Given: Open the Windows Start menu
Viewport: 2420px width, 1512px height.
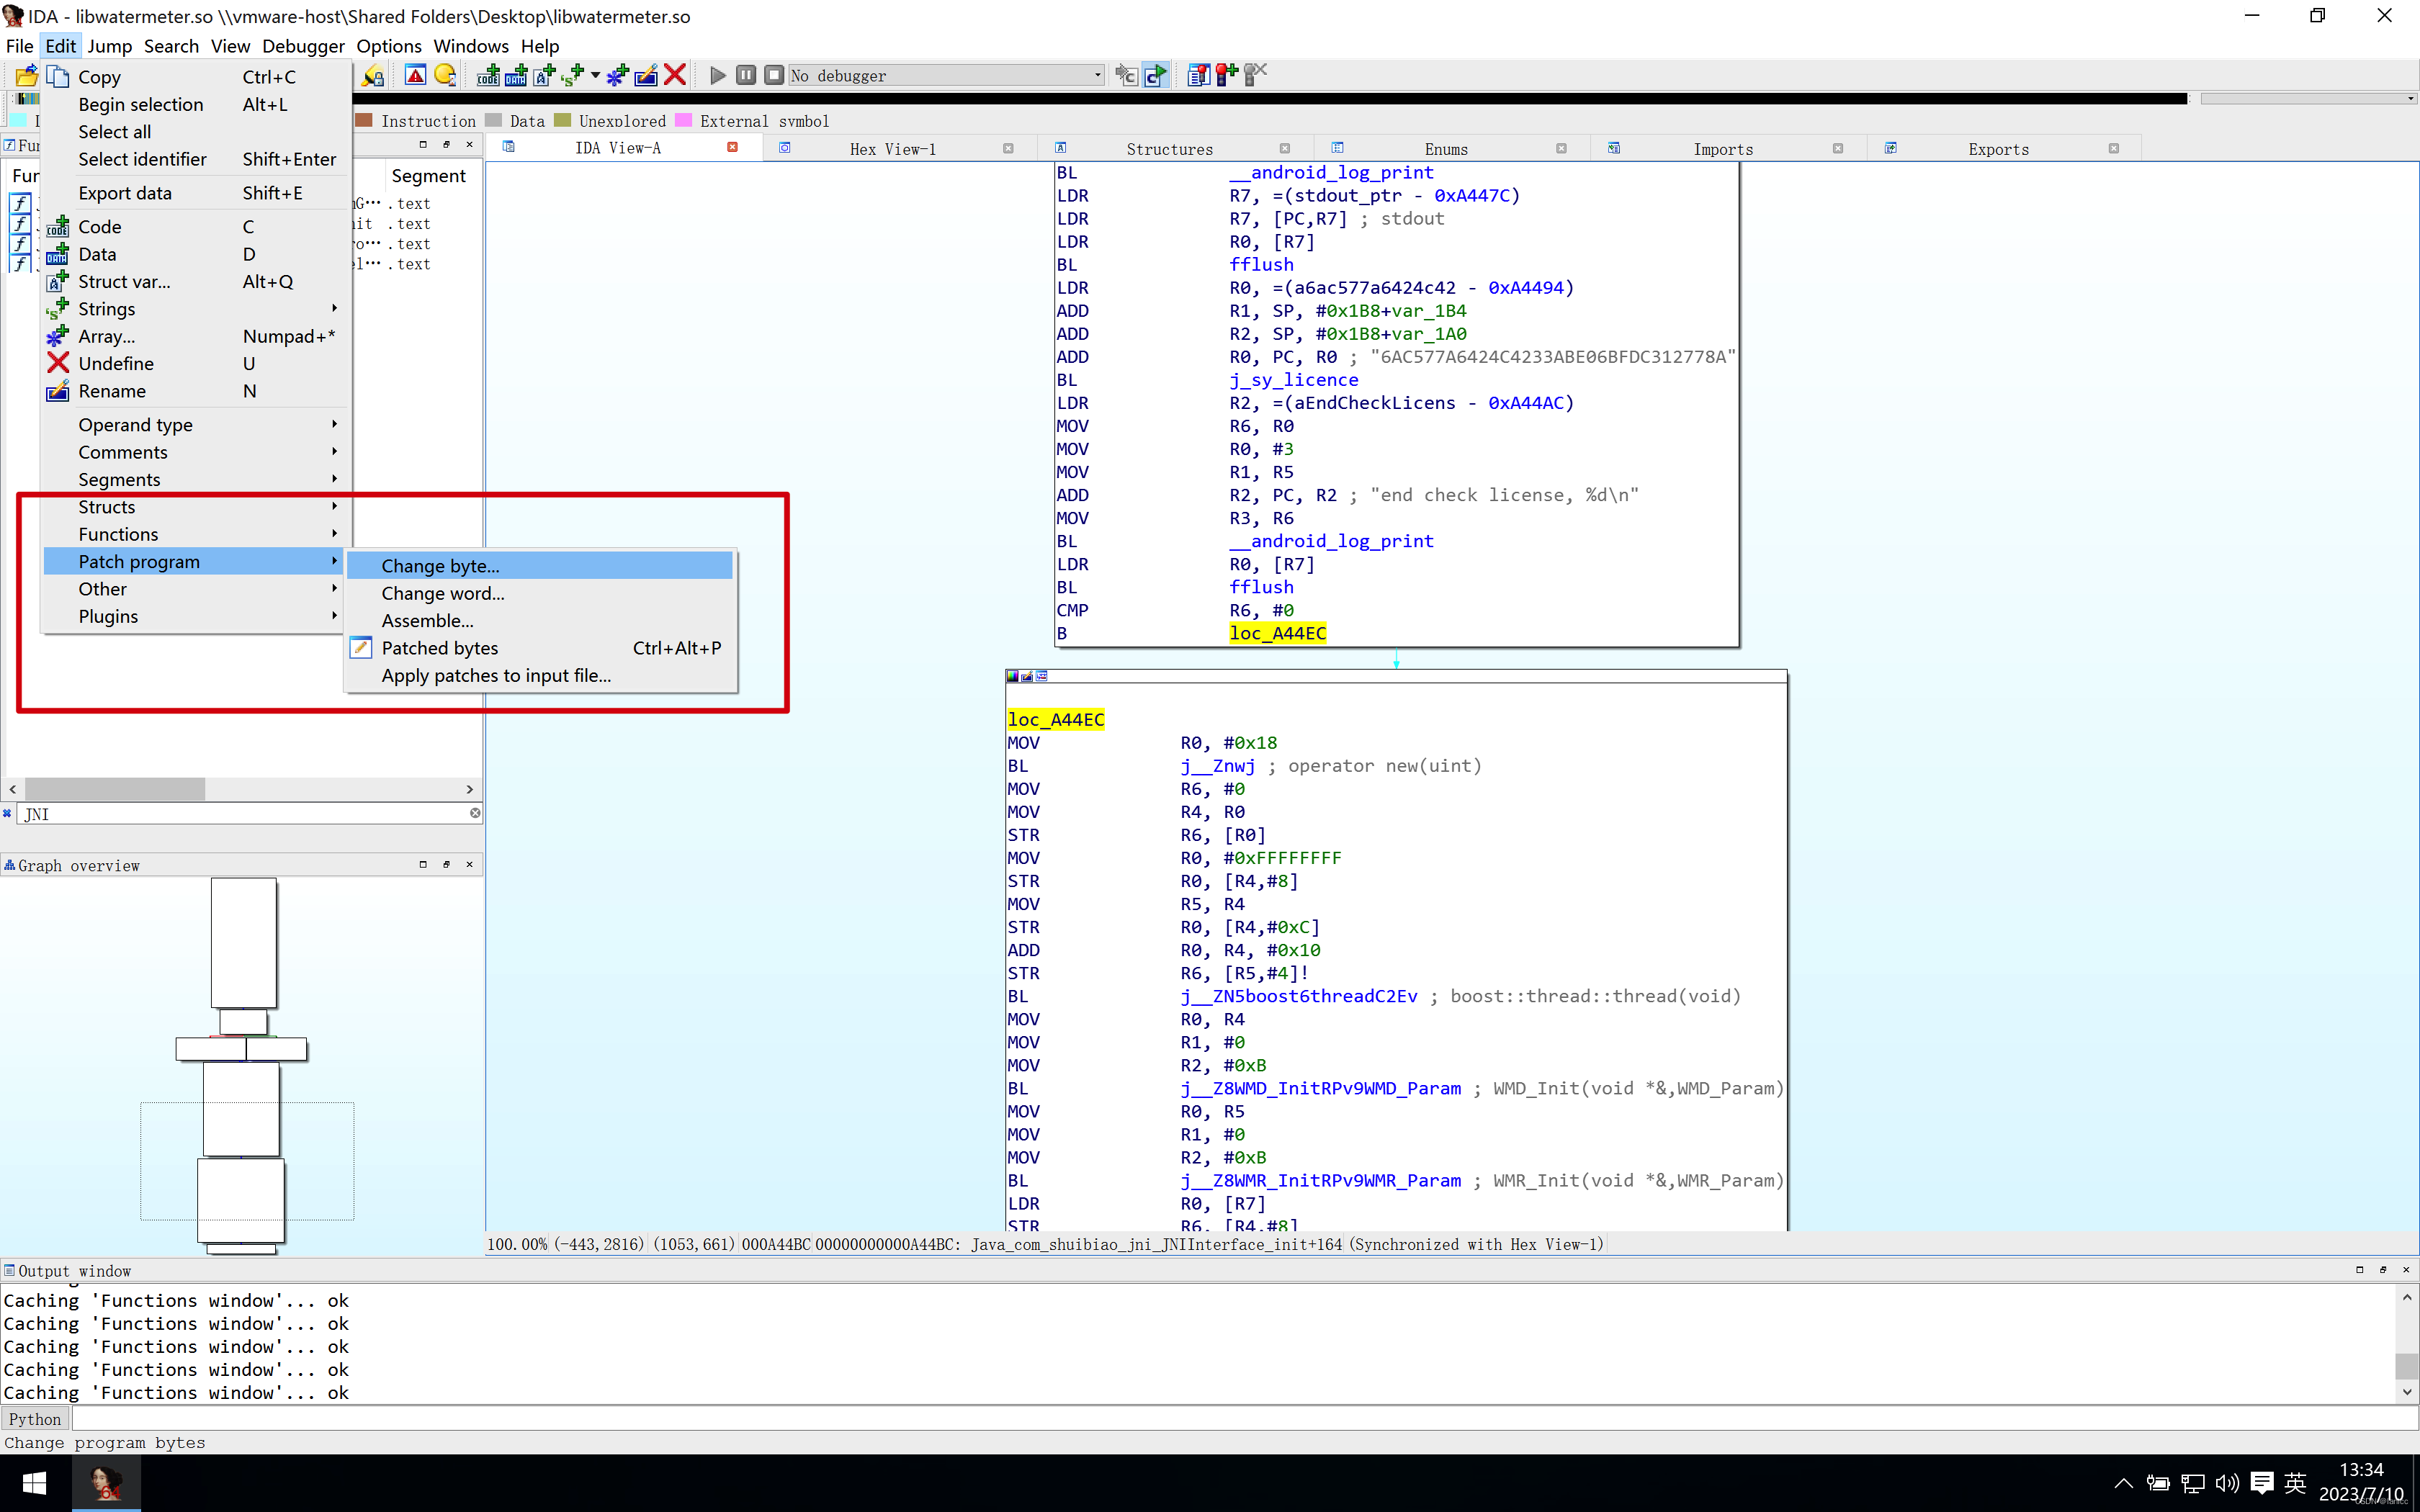Looking at the screenshot, I should (x=34, y=1483).
